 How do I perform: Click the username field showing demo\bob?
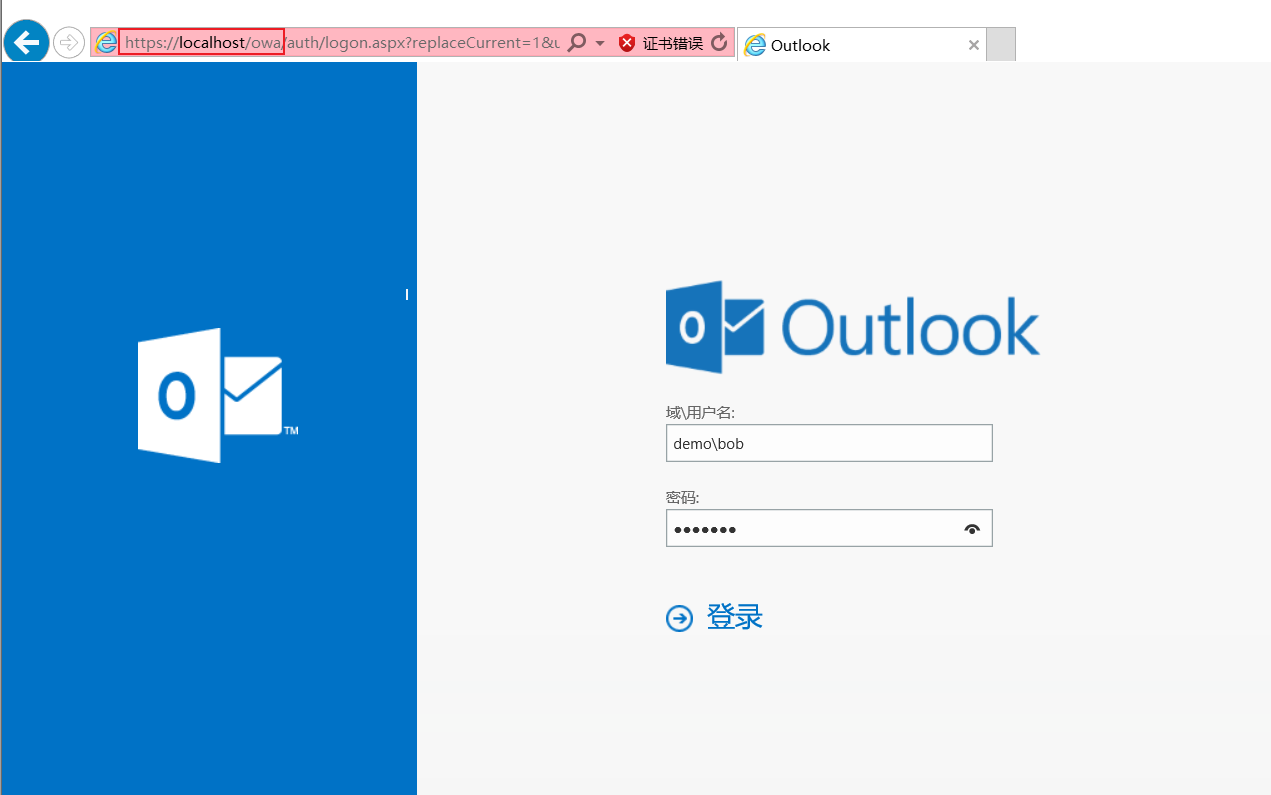829,443
